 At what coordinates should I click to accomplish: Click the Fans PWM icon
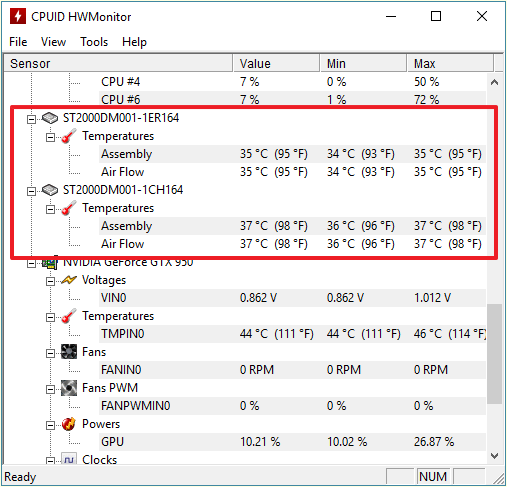69,388
